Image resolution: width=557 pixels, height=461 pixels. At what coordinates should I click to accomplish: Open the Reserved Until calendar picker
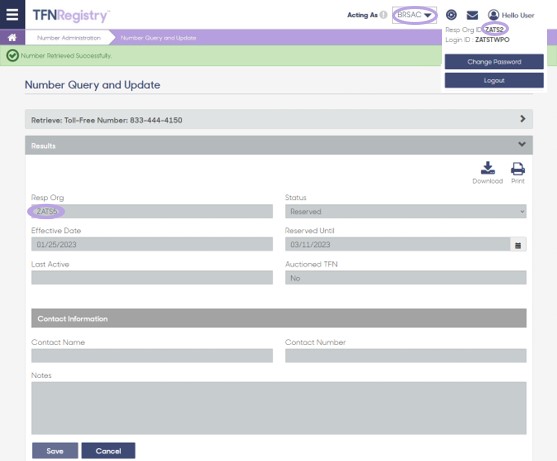(518, 245)
